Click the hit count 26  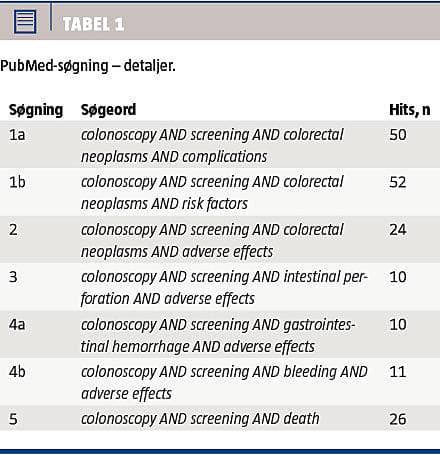[x=398, y=419]
